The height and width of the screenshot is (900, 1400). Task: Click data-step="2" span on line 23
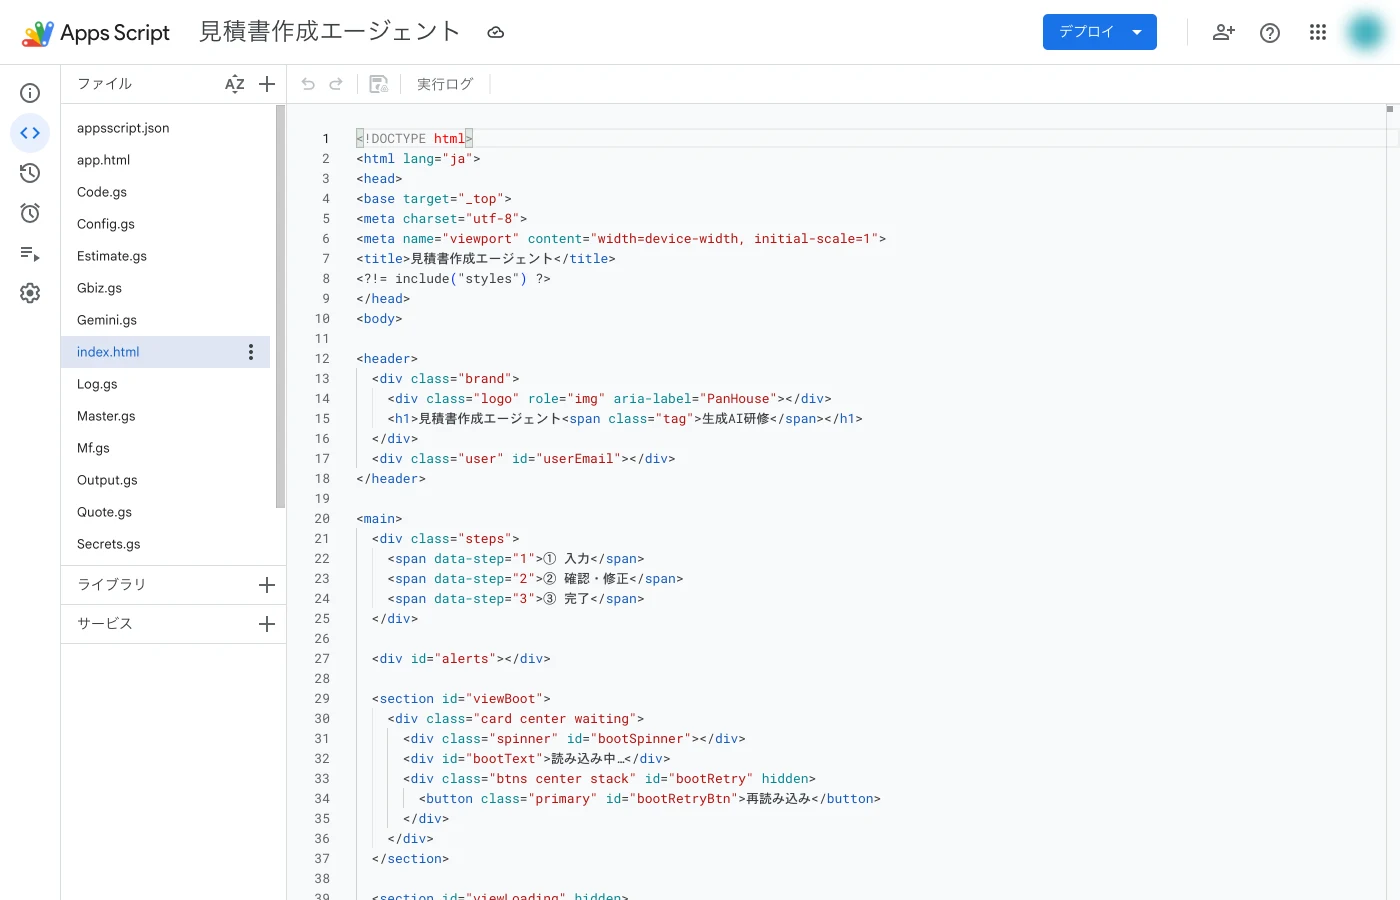(x=536, y=579)
